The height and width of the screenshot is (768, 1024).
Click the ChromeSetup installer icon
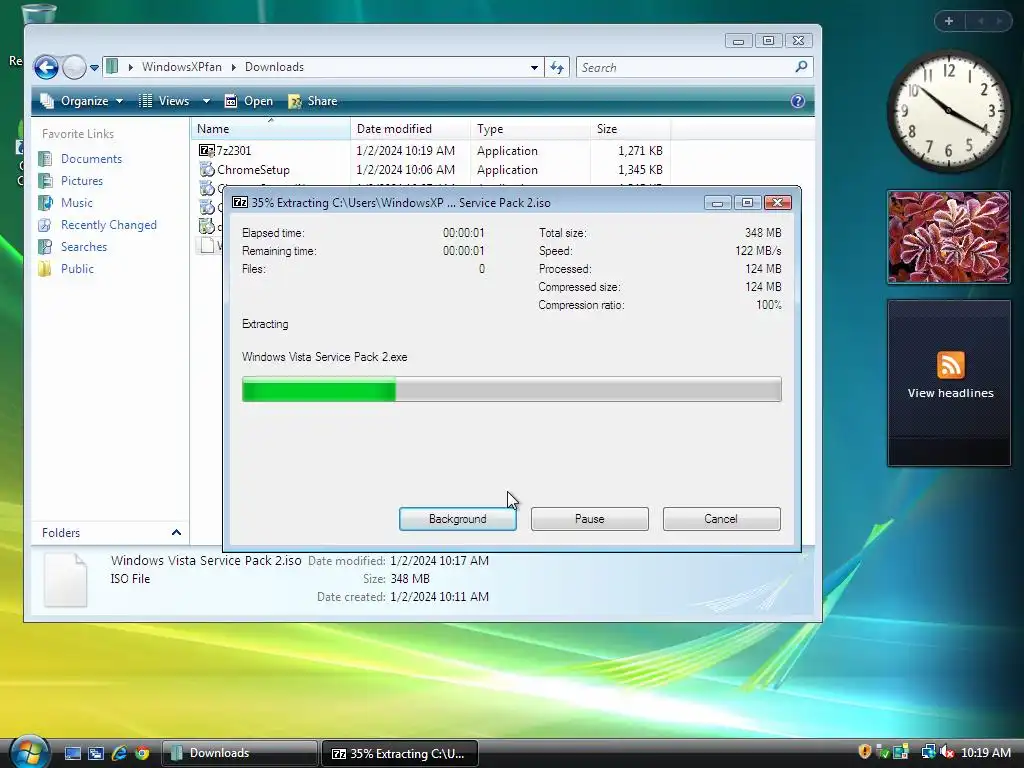pos(206,170)
